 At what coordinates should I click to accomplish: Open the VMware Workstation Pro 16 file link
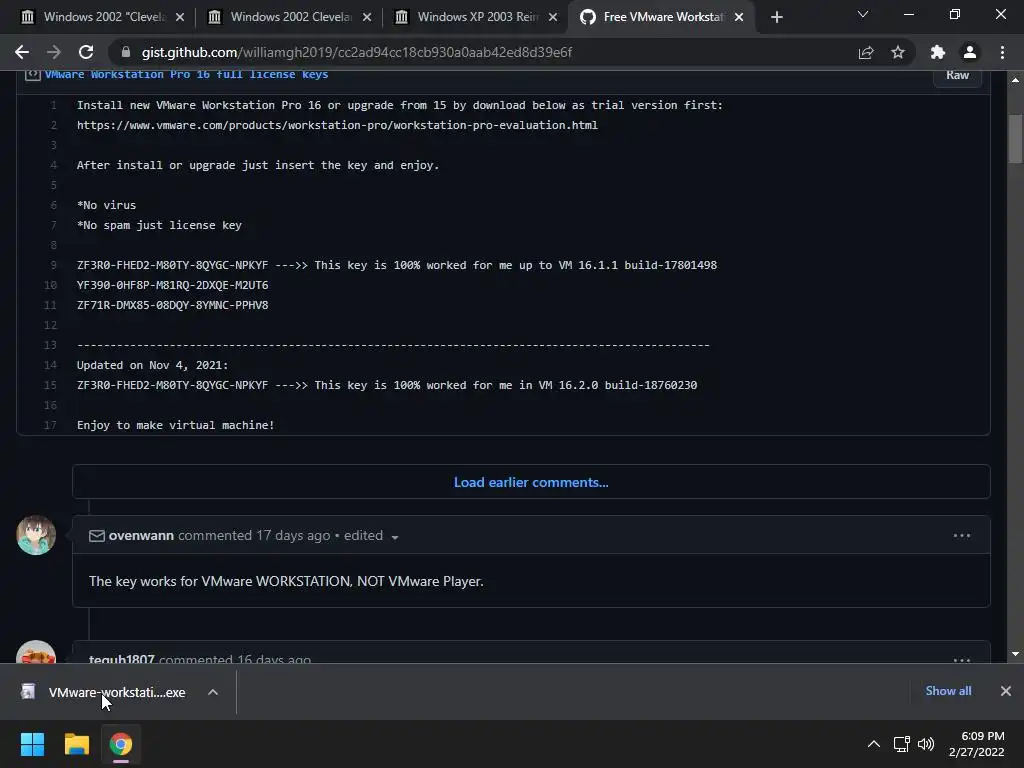[x=186, y=74]
